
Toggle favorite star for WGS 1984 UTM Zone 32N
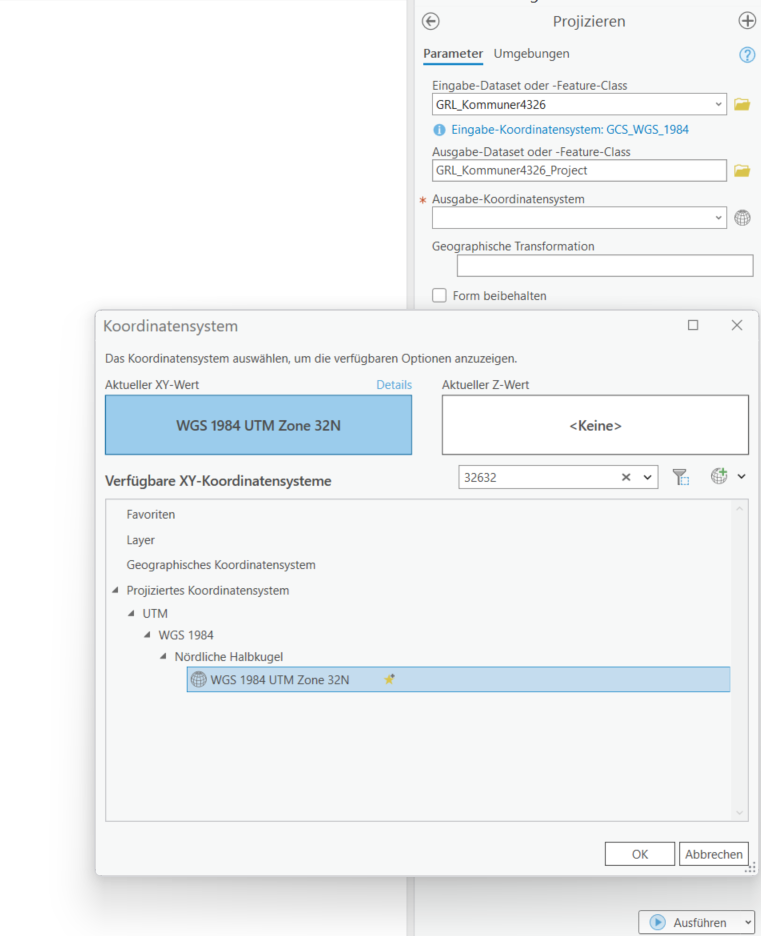pos(389,679)
